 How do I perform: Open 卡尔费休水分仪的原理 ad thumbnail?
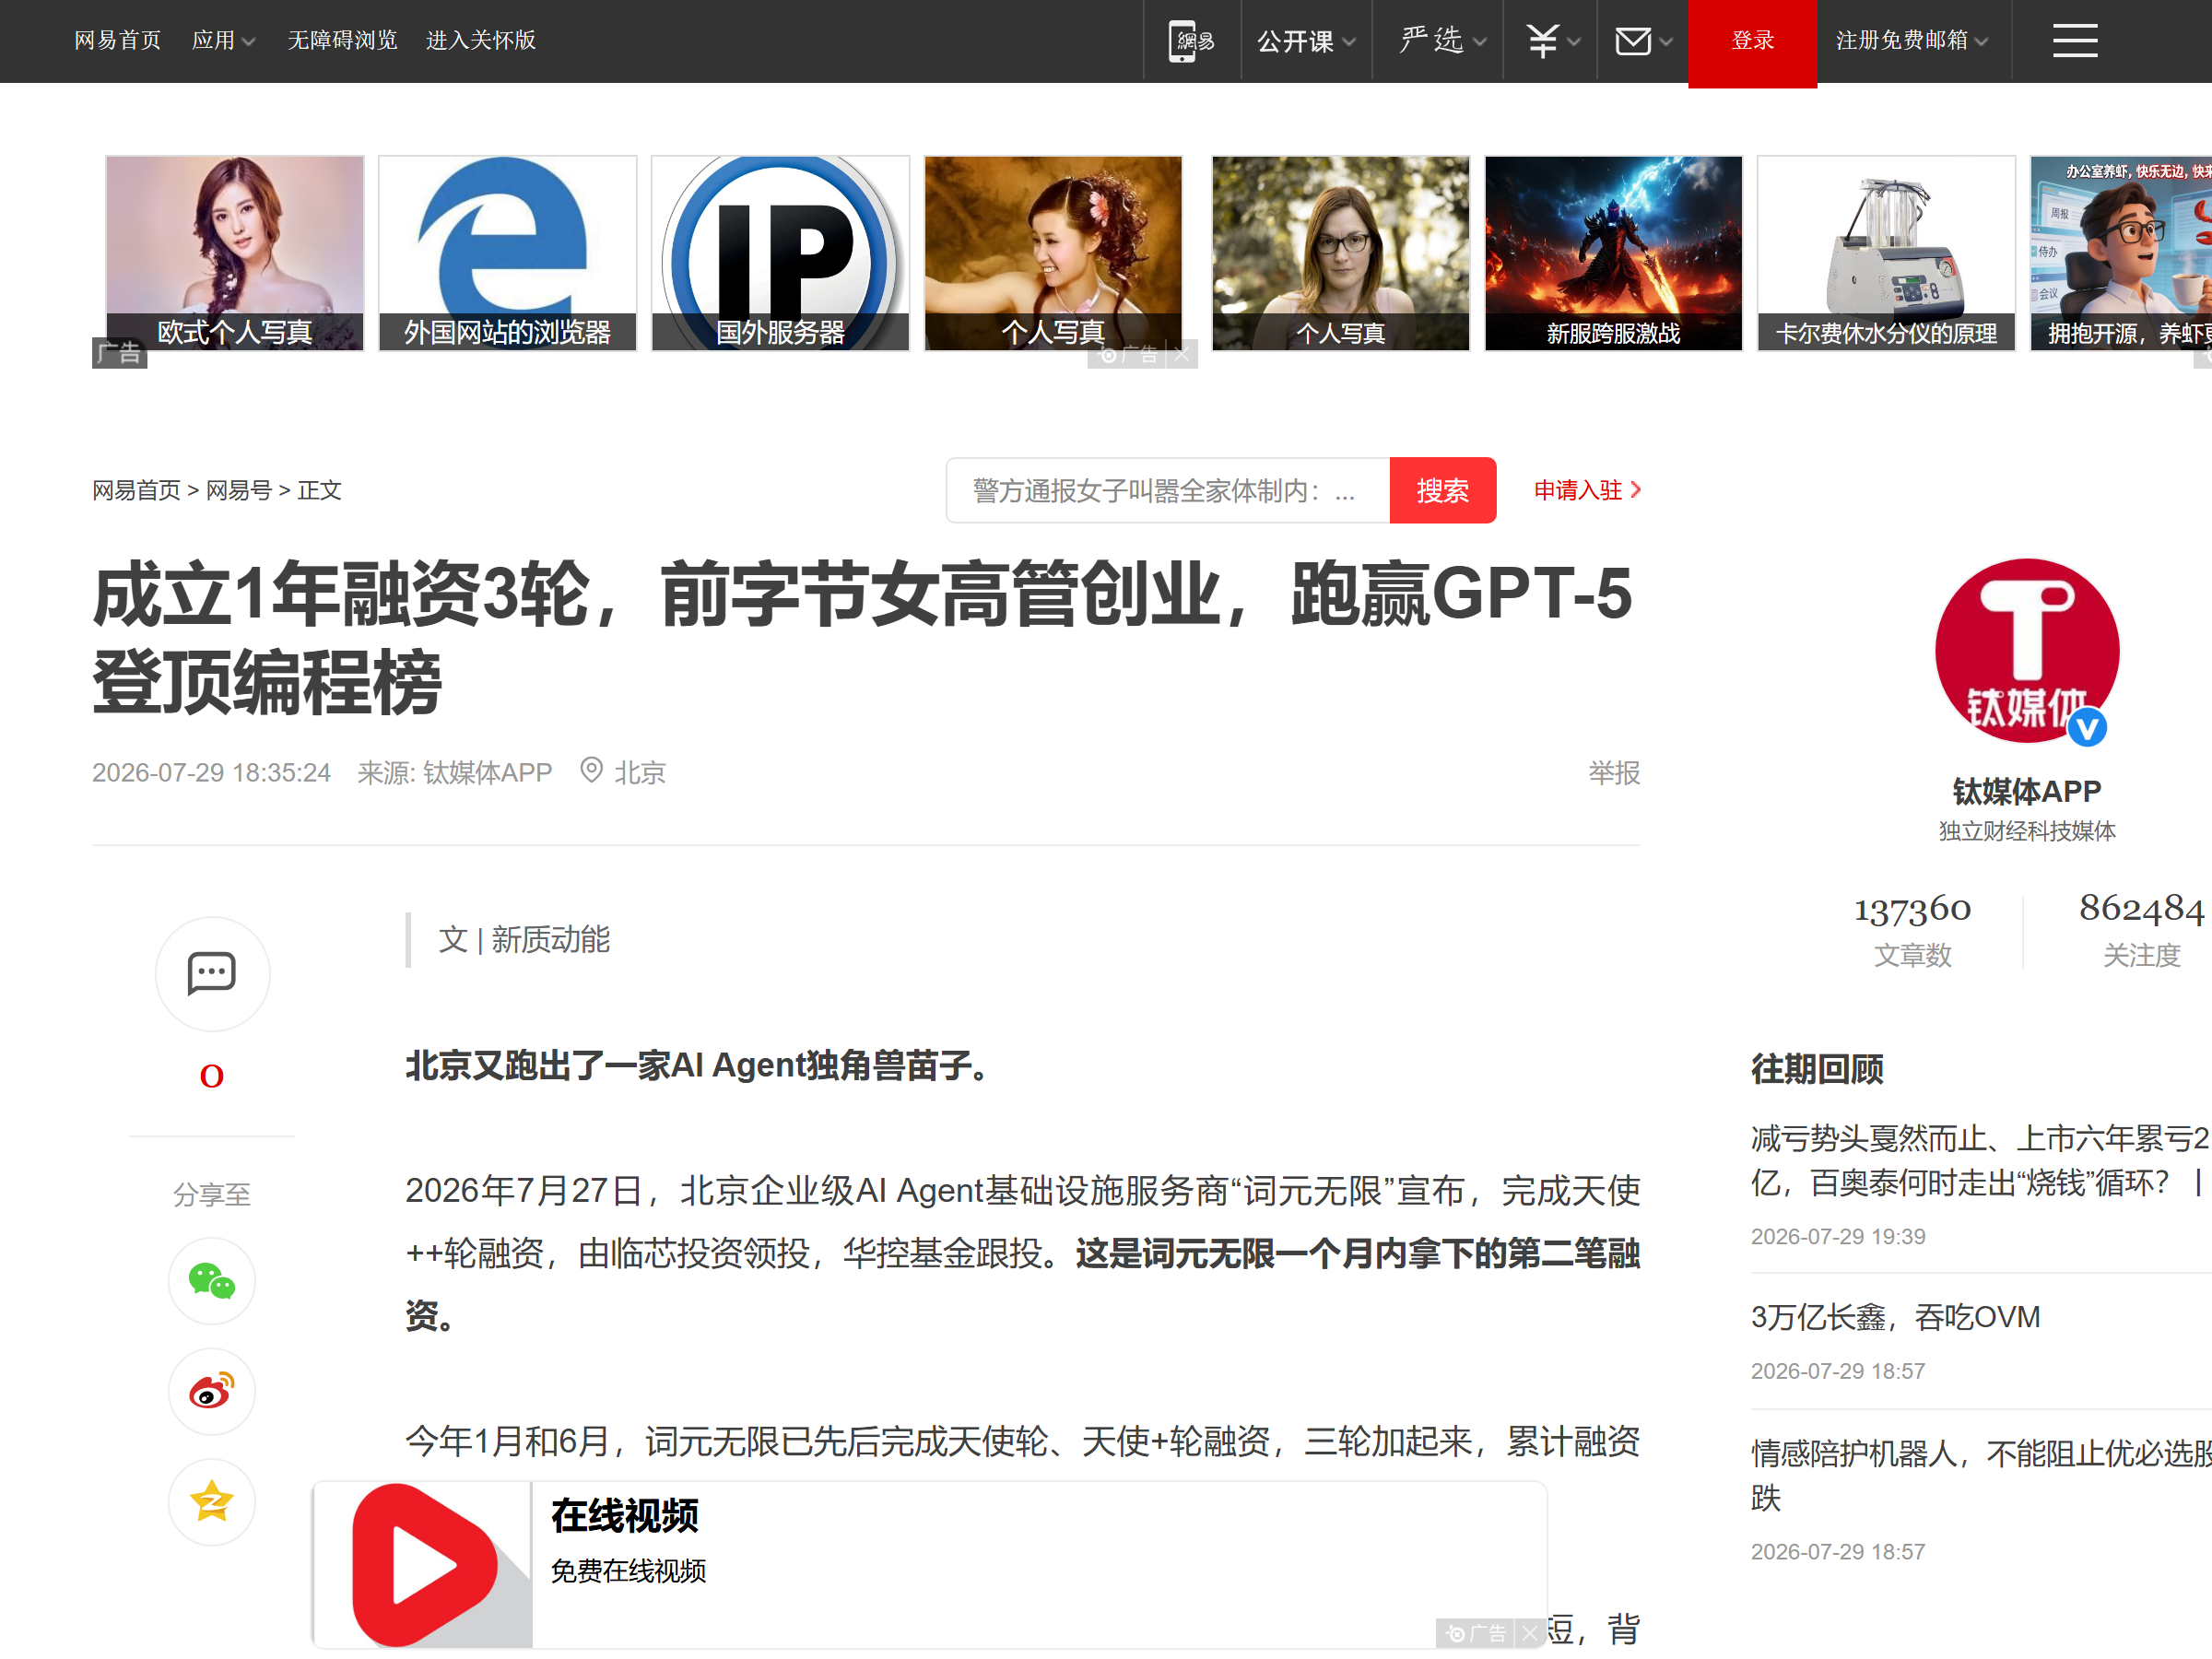1886,253
